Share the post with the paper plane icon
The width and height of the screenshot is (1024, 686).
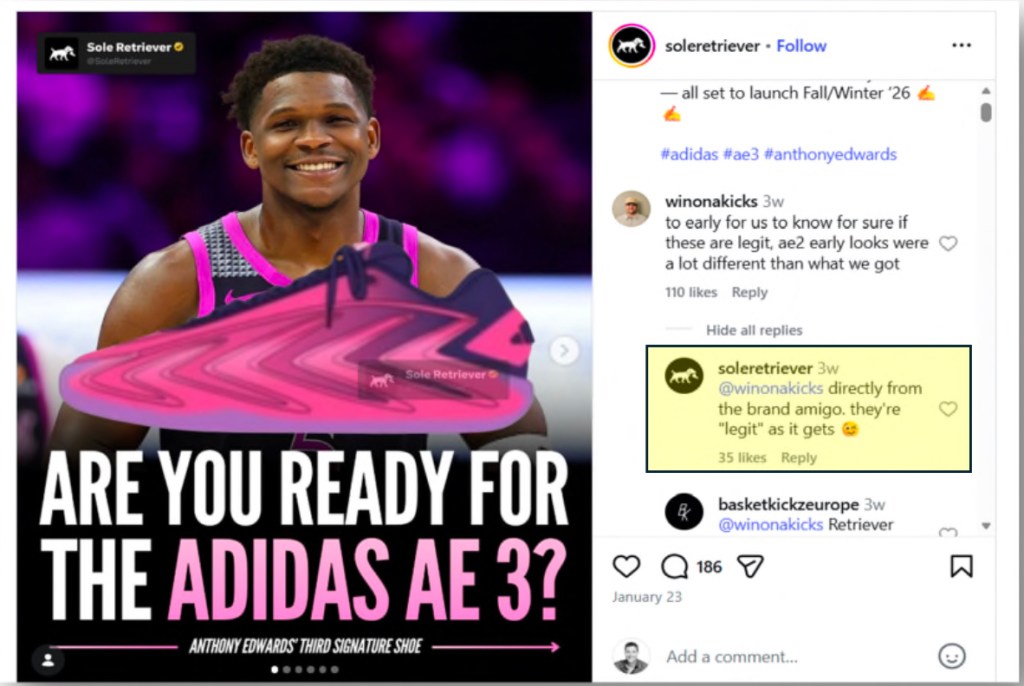tap(750, 566)
